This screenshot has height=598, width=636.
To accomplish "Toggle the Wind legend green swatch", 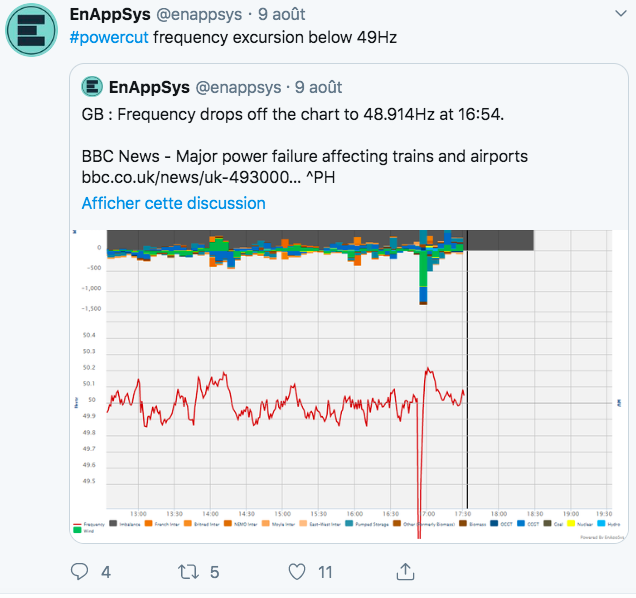I will [77, 530].
